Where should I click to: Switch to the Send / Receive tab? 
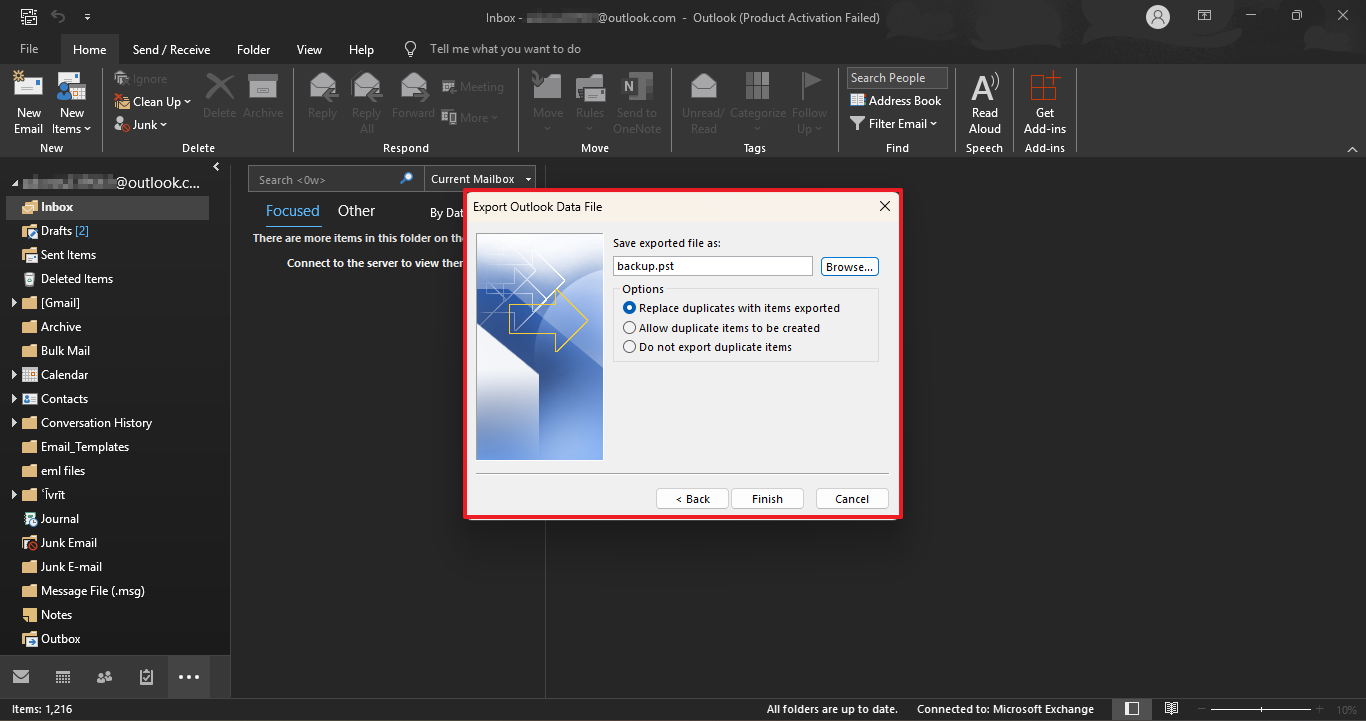170,48
